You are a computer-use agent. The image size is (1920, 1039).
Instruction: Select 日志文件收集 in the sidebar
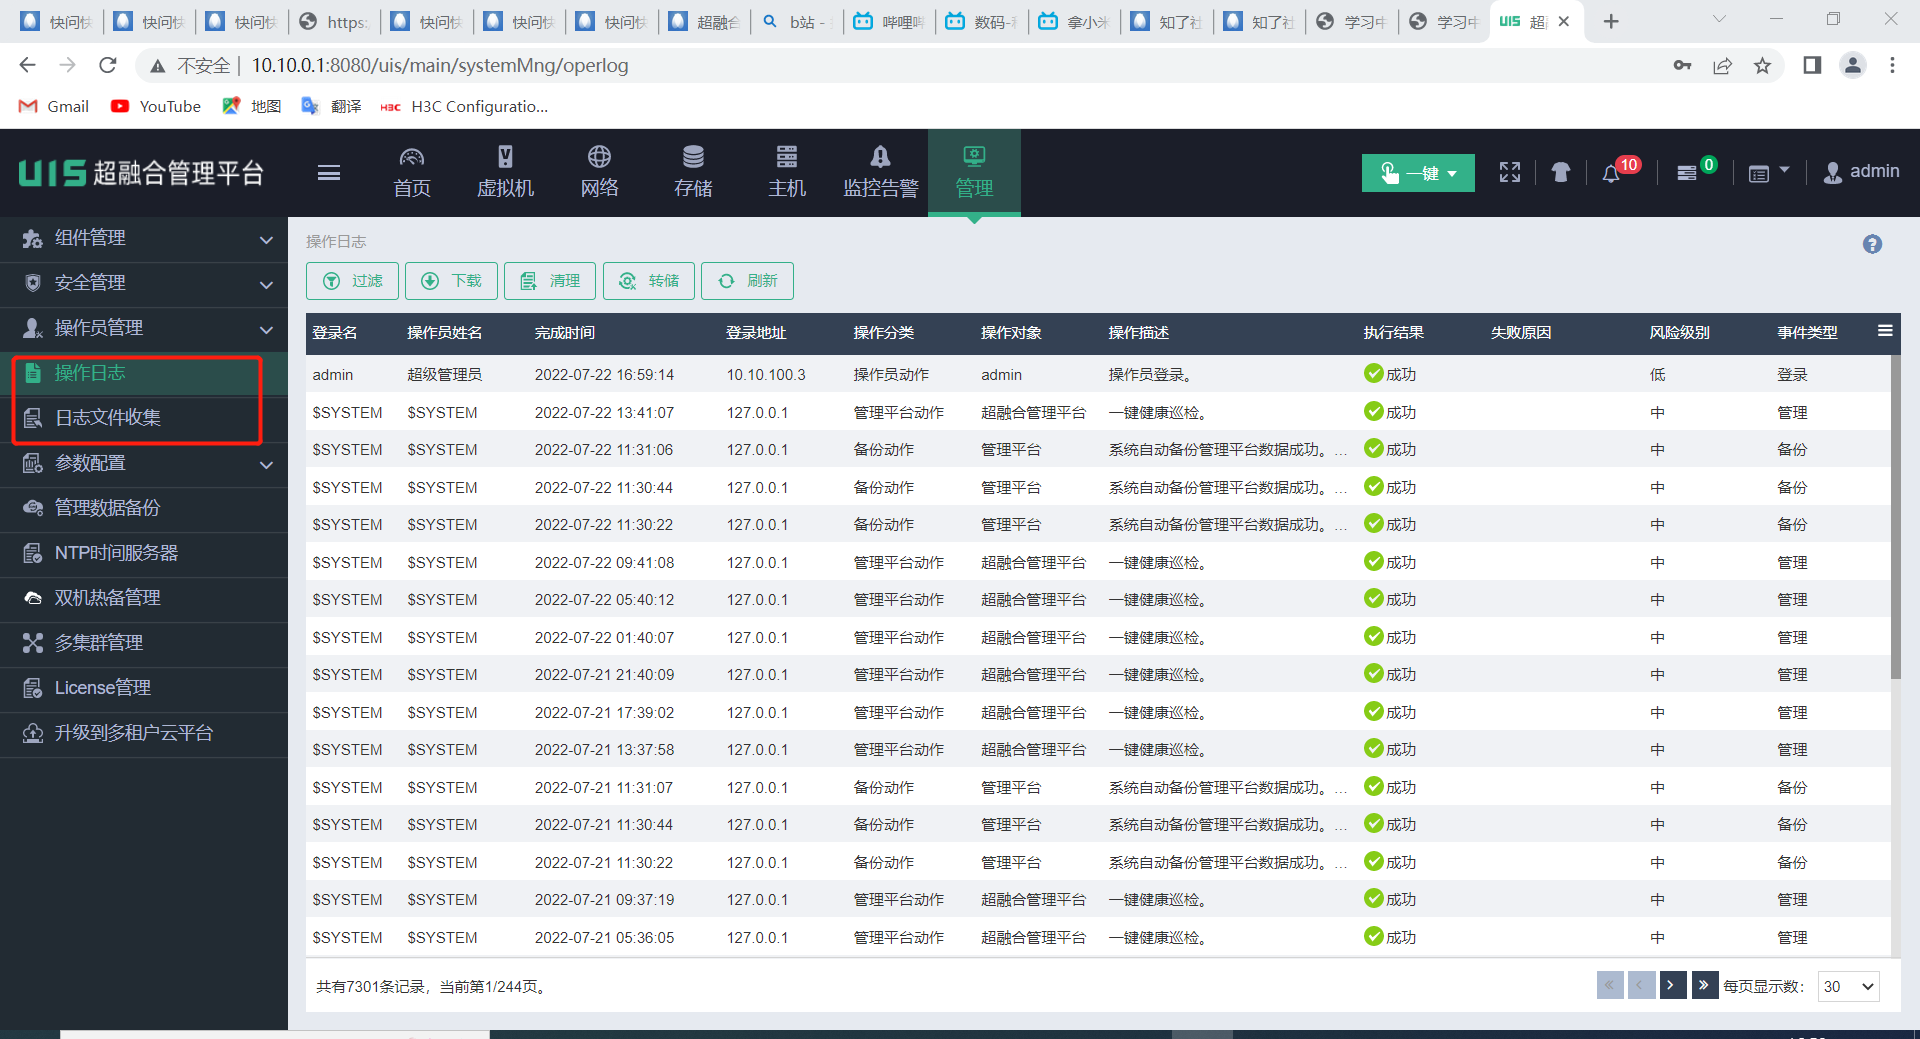pos(108,418)
